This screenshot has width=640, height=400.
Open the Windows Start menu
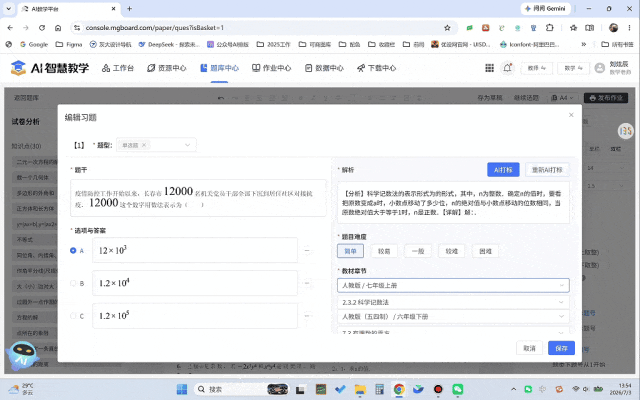(x=182, y=389)
